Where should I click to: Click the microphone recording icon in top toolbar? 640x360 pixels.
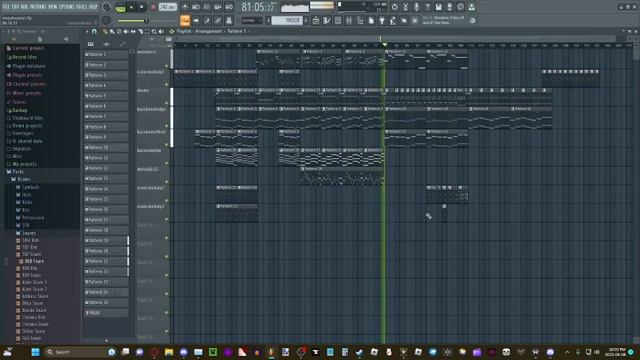(x=416, y=7)
